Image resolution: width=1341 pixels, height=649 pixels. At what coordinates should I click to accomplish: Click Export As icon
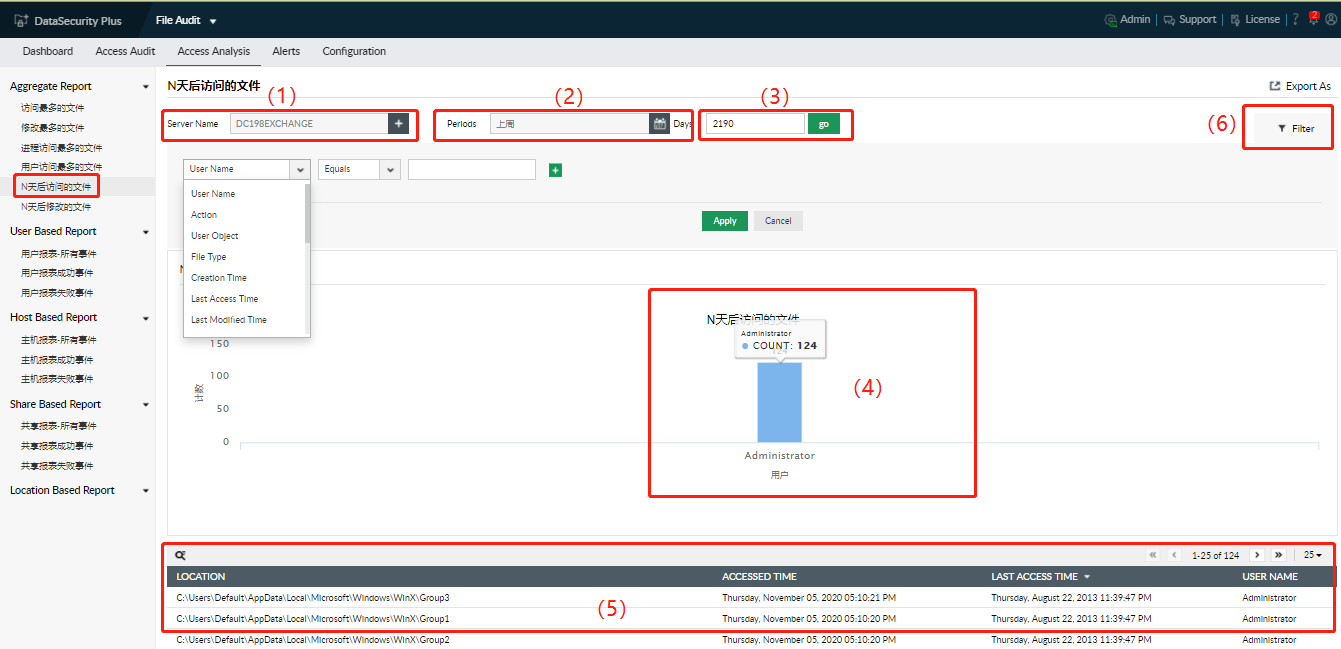click(x=1275, y=87)
